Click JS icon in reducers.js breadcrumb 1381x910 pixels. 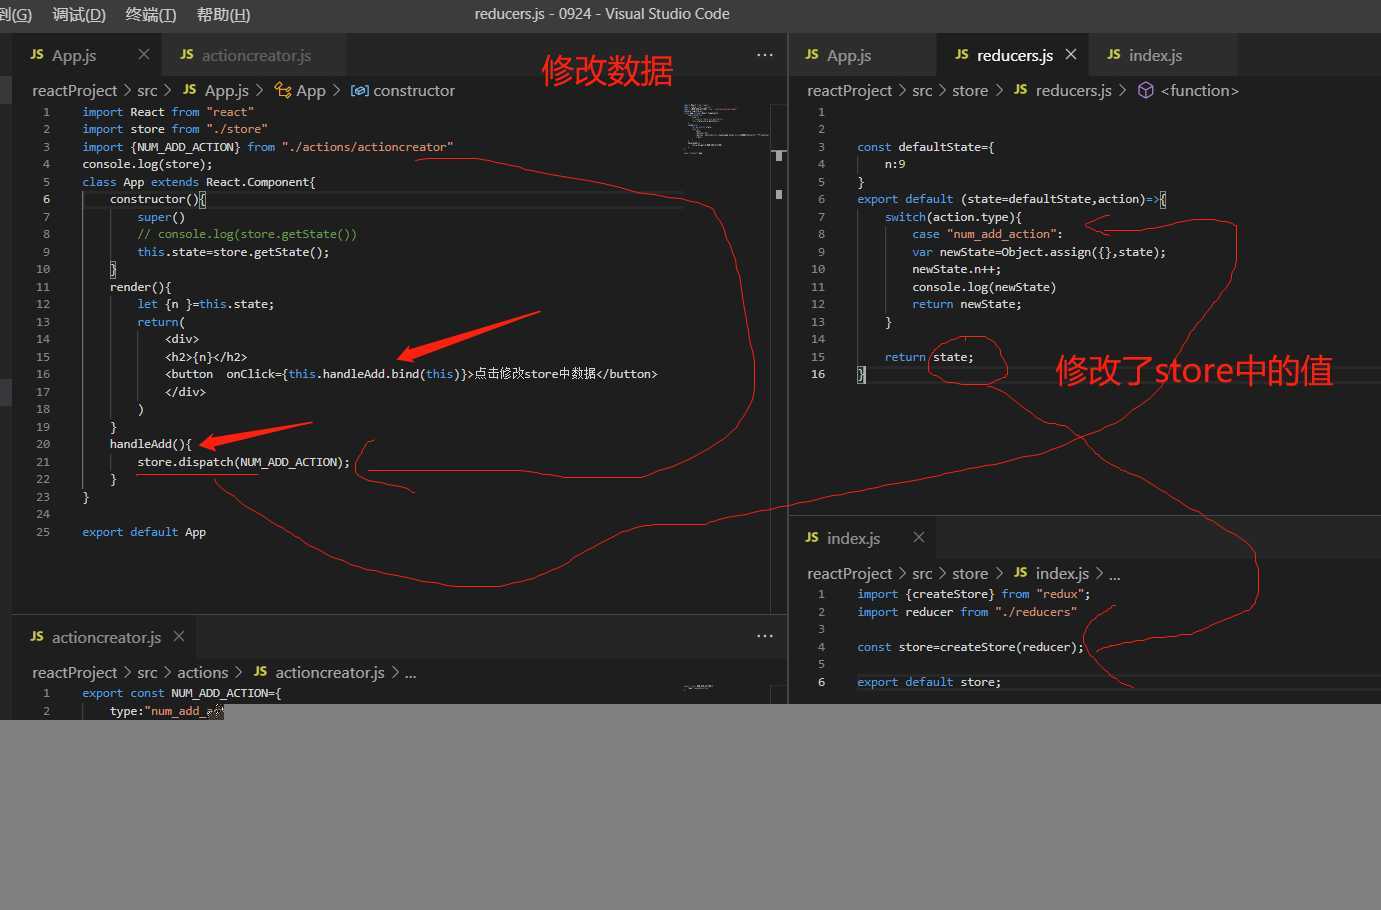[x=1021, y=90]
